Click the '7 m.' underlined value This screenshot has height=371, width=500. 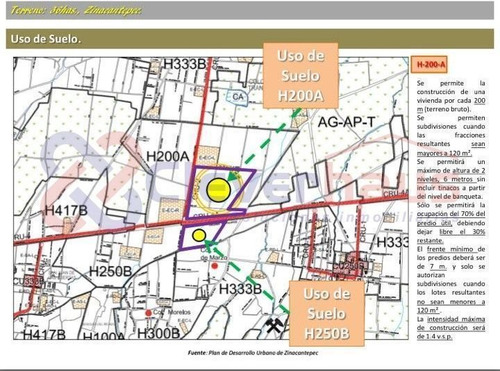point(438,267)
